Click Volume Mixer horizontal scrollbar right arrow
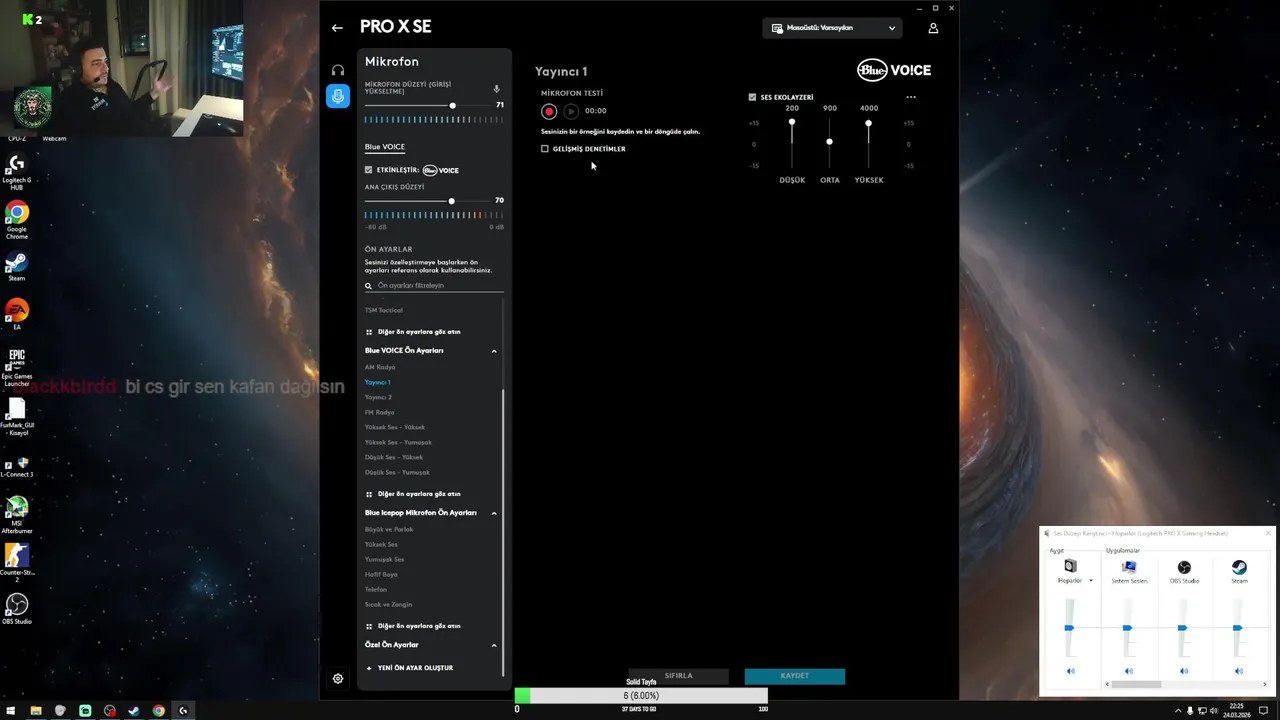Screen dimensions: 1280x720 (1265, 685)
